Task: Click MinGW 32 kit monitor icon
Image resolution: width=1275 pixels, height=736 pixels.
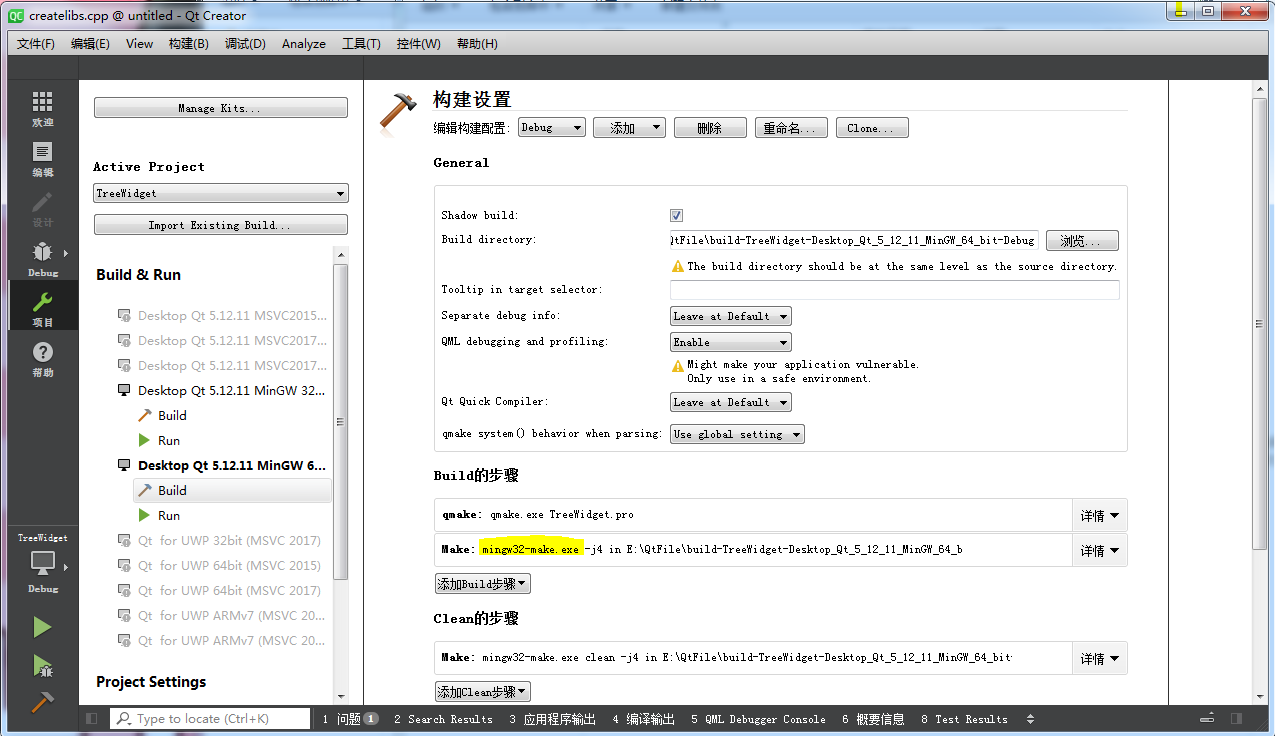Action: [124, 391]
